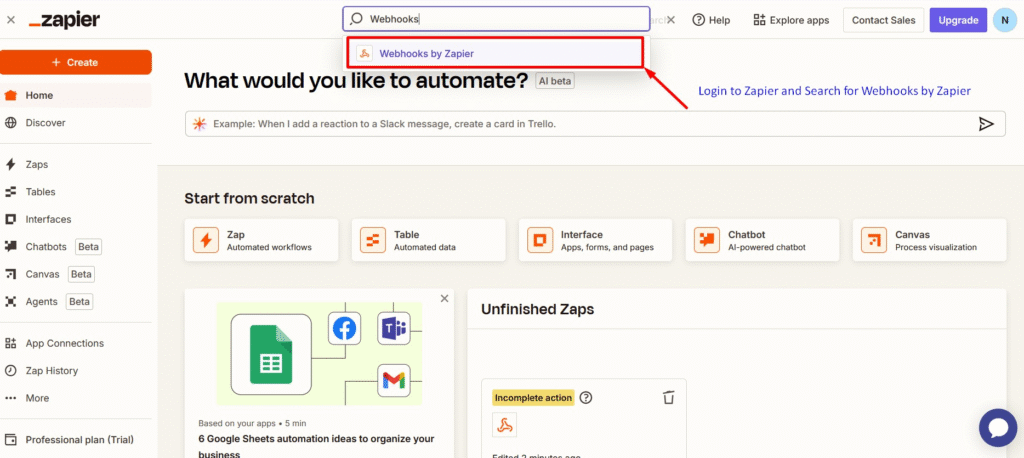Click the send arrow icon

click(986, 123)
